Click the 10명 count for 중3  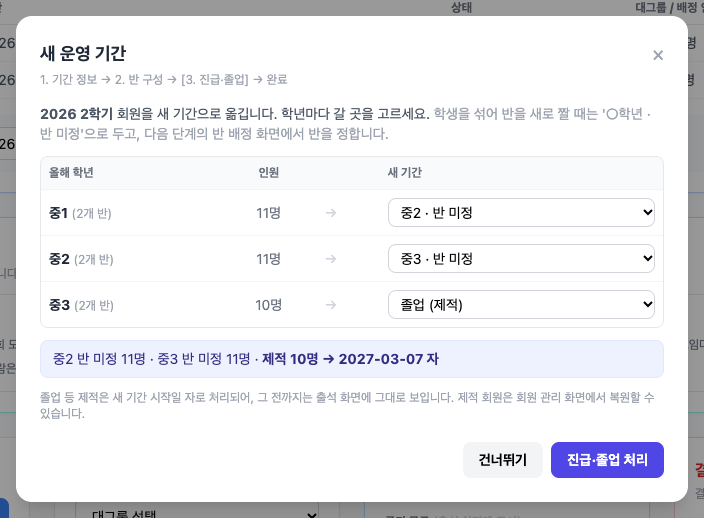[x=268, y=305]
